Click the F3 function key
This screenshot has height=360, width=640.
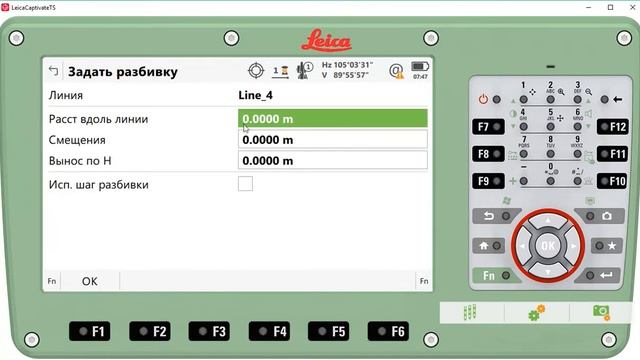(x=209, y=331)
